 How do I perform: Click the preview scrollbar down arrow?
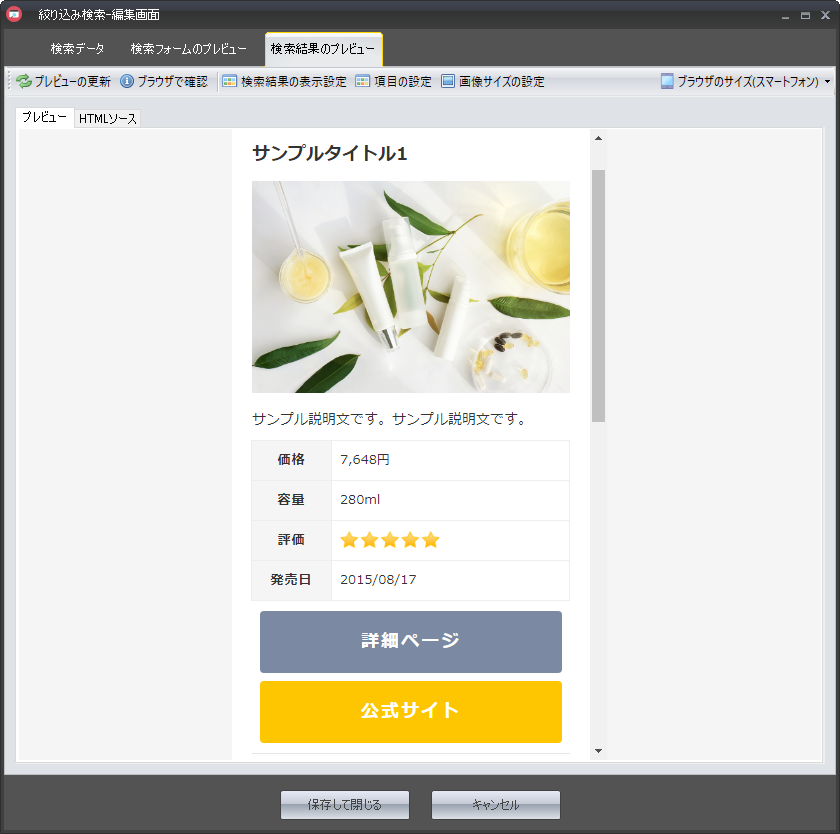point(598,750)
